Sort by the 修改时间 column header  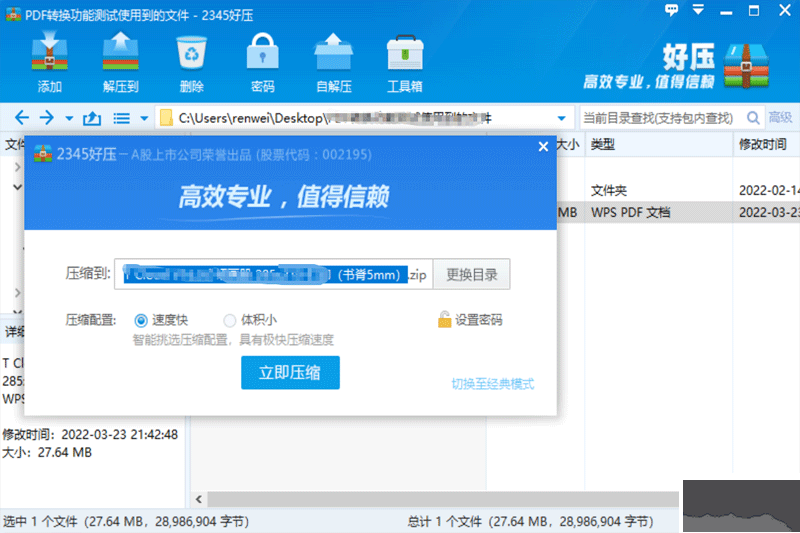coord(767,145)
